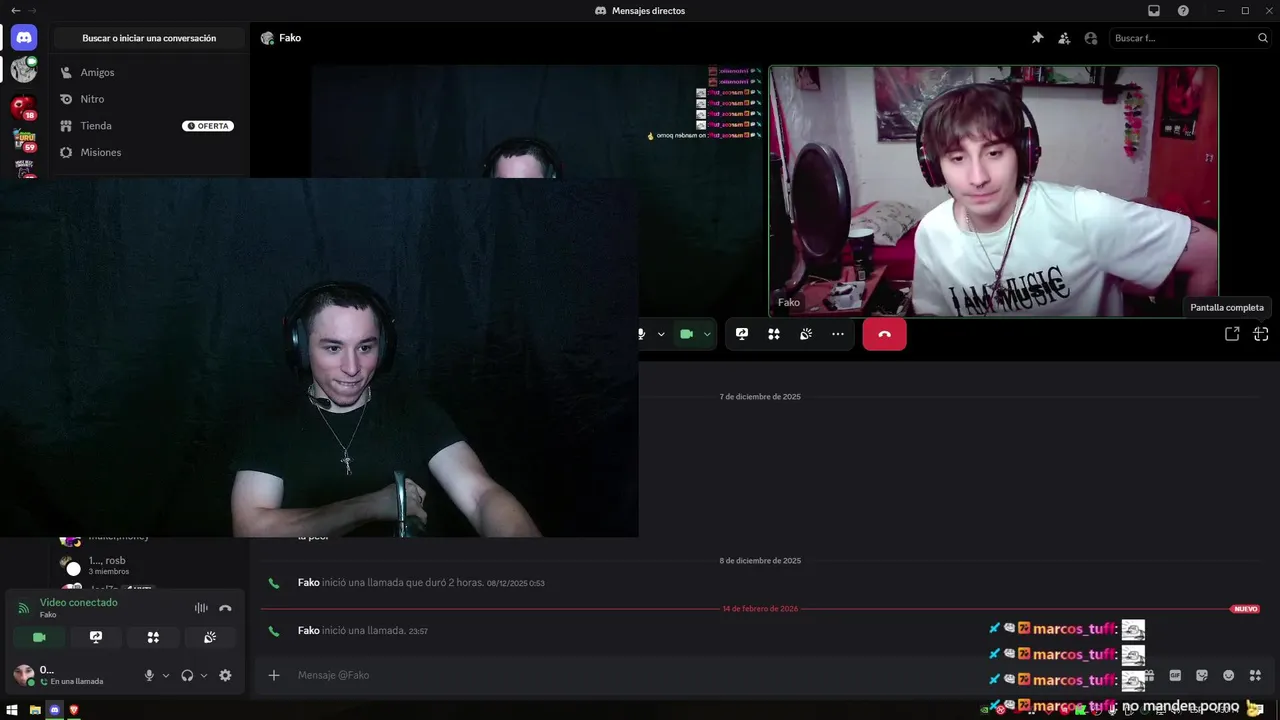Image resolution: width=1280 pixels, height=720 pixels.
Task: Go back with the title bar arrow
Action: (15, 10)
